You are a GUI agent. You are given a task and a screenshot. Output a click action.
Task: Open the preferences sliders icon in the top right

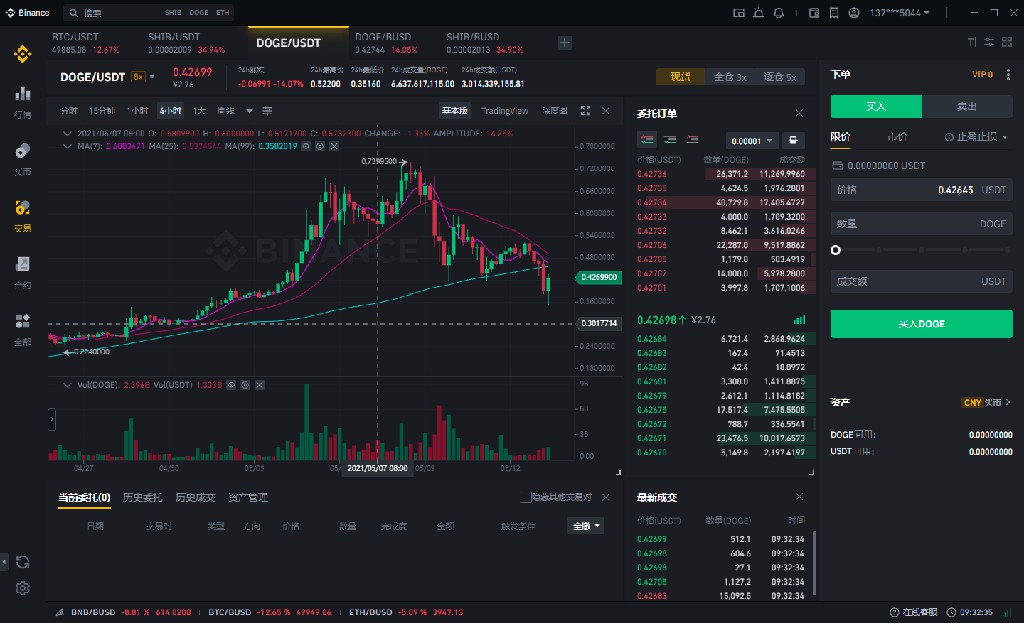pos(989,42)
